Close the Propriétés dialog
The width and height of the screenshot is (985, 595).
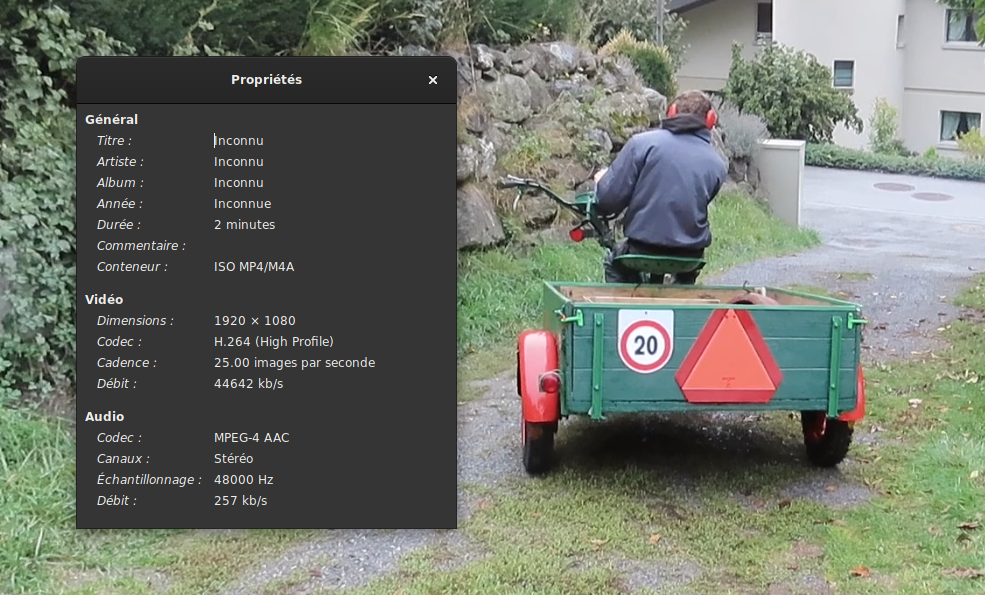point(433,80)
